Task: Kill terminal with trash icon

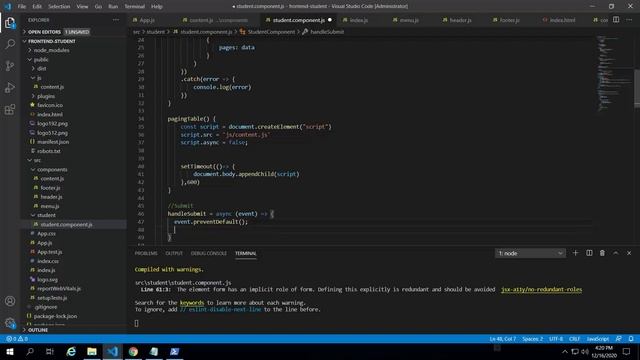Action: (602, 253)
